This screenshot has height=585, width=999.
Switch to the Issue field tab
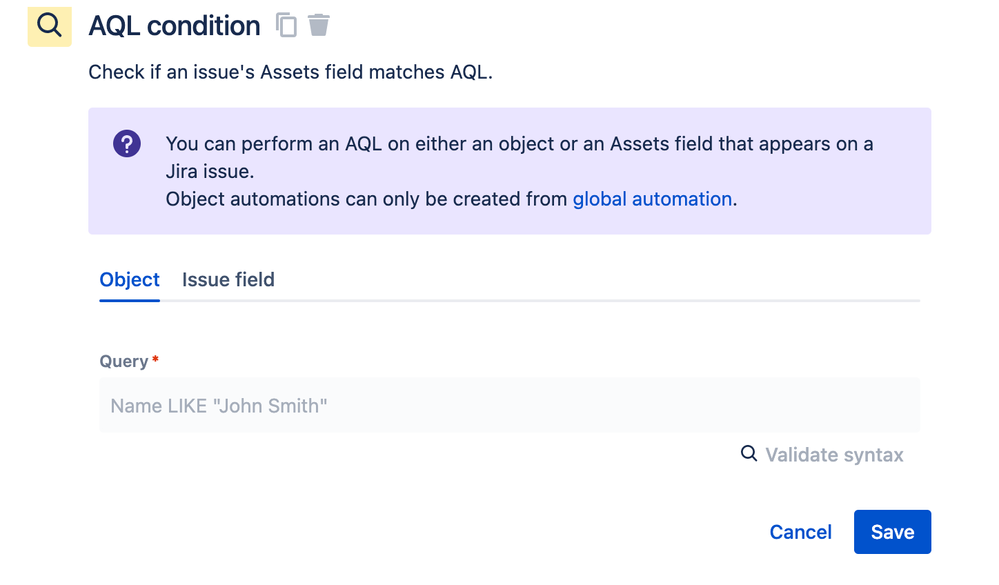tap(228, 280)
